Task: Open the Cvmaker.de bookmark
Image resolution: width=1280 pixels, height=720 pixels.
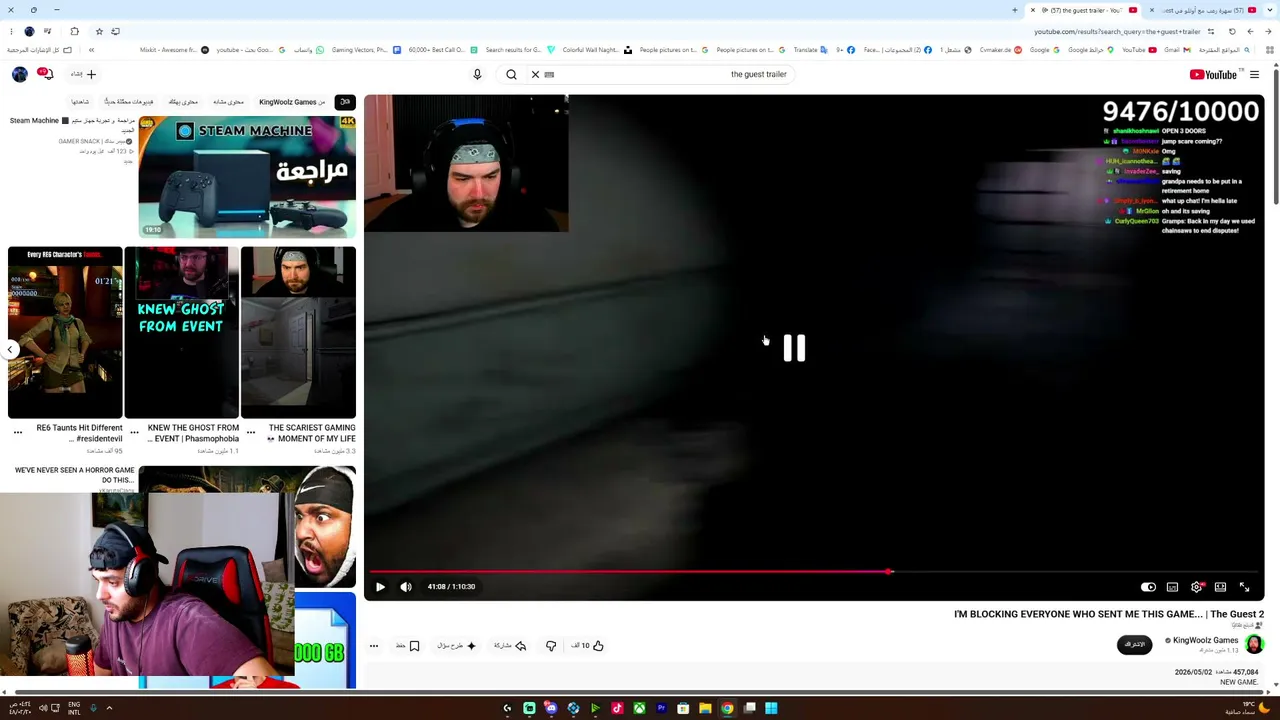Action: 1000,50
